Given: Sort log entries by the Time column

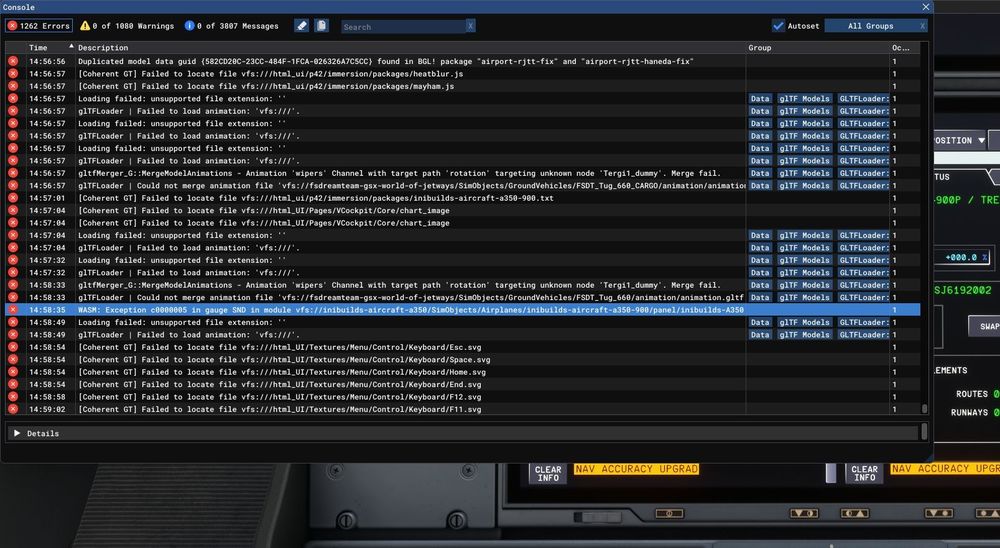Looking at the screenshot, I should coord(40,48).
